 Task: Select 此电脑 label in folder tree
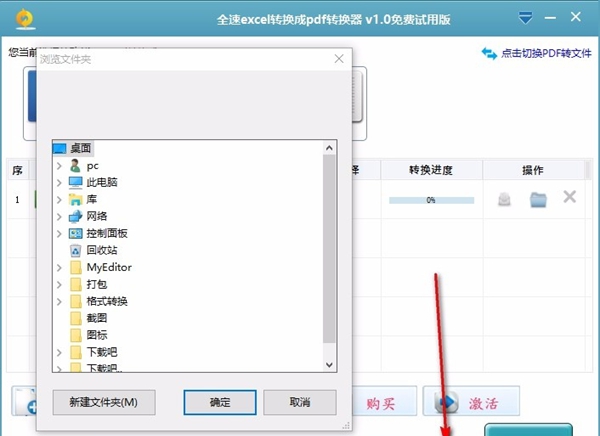102,182
